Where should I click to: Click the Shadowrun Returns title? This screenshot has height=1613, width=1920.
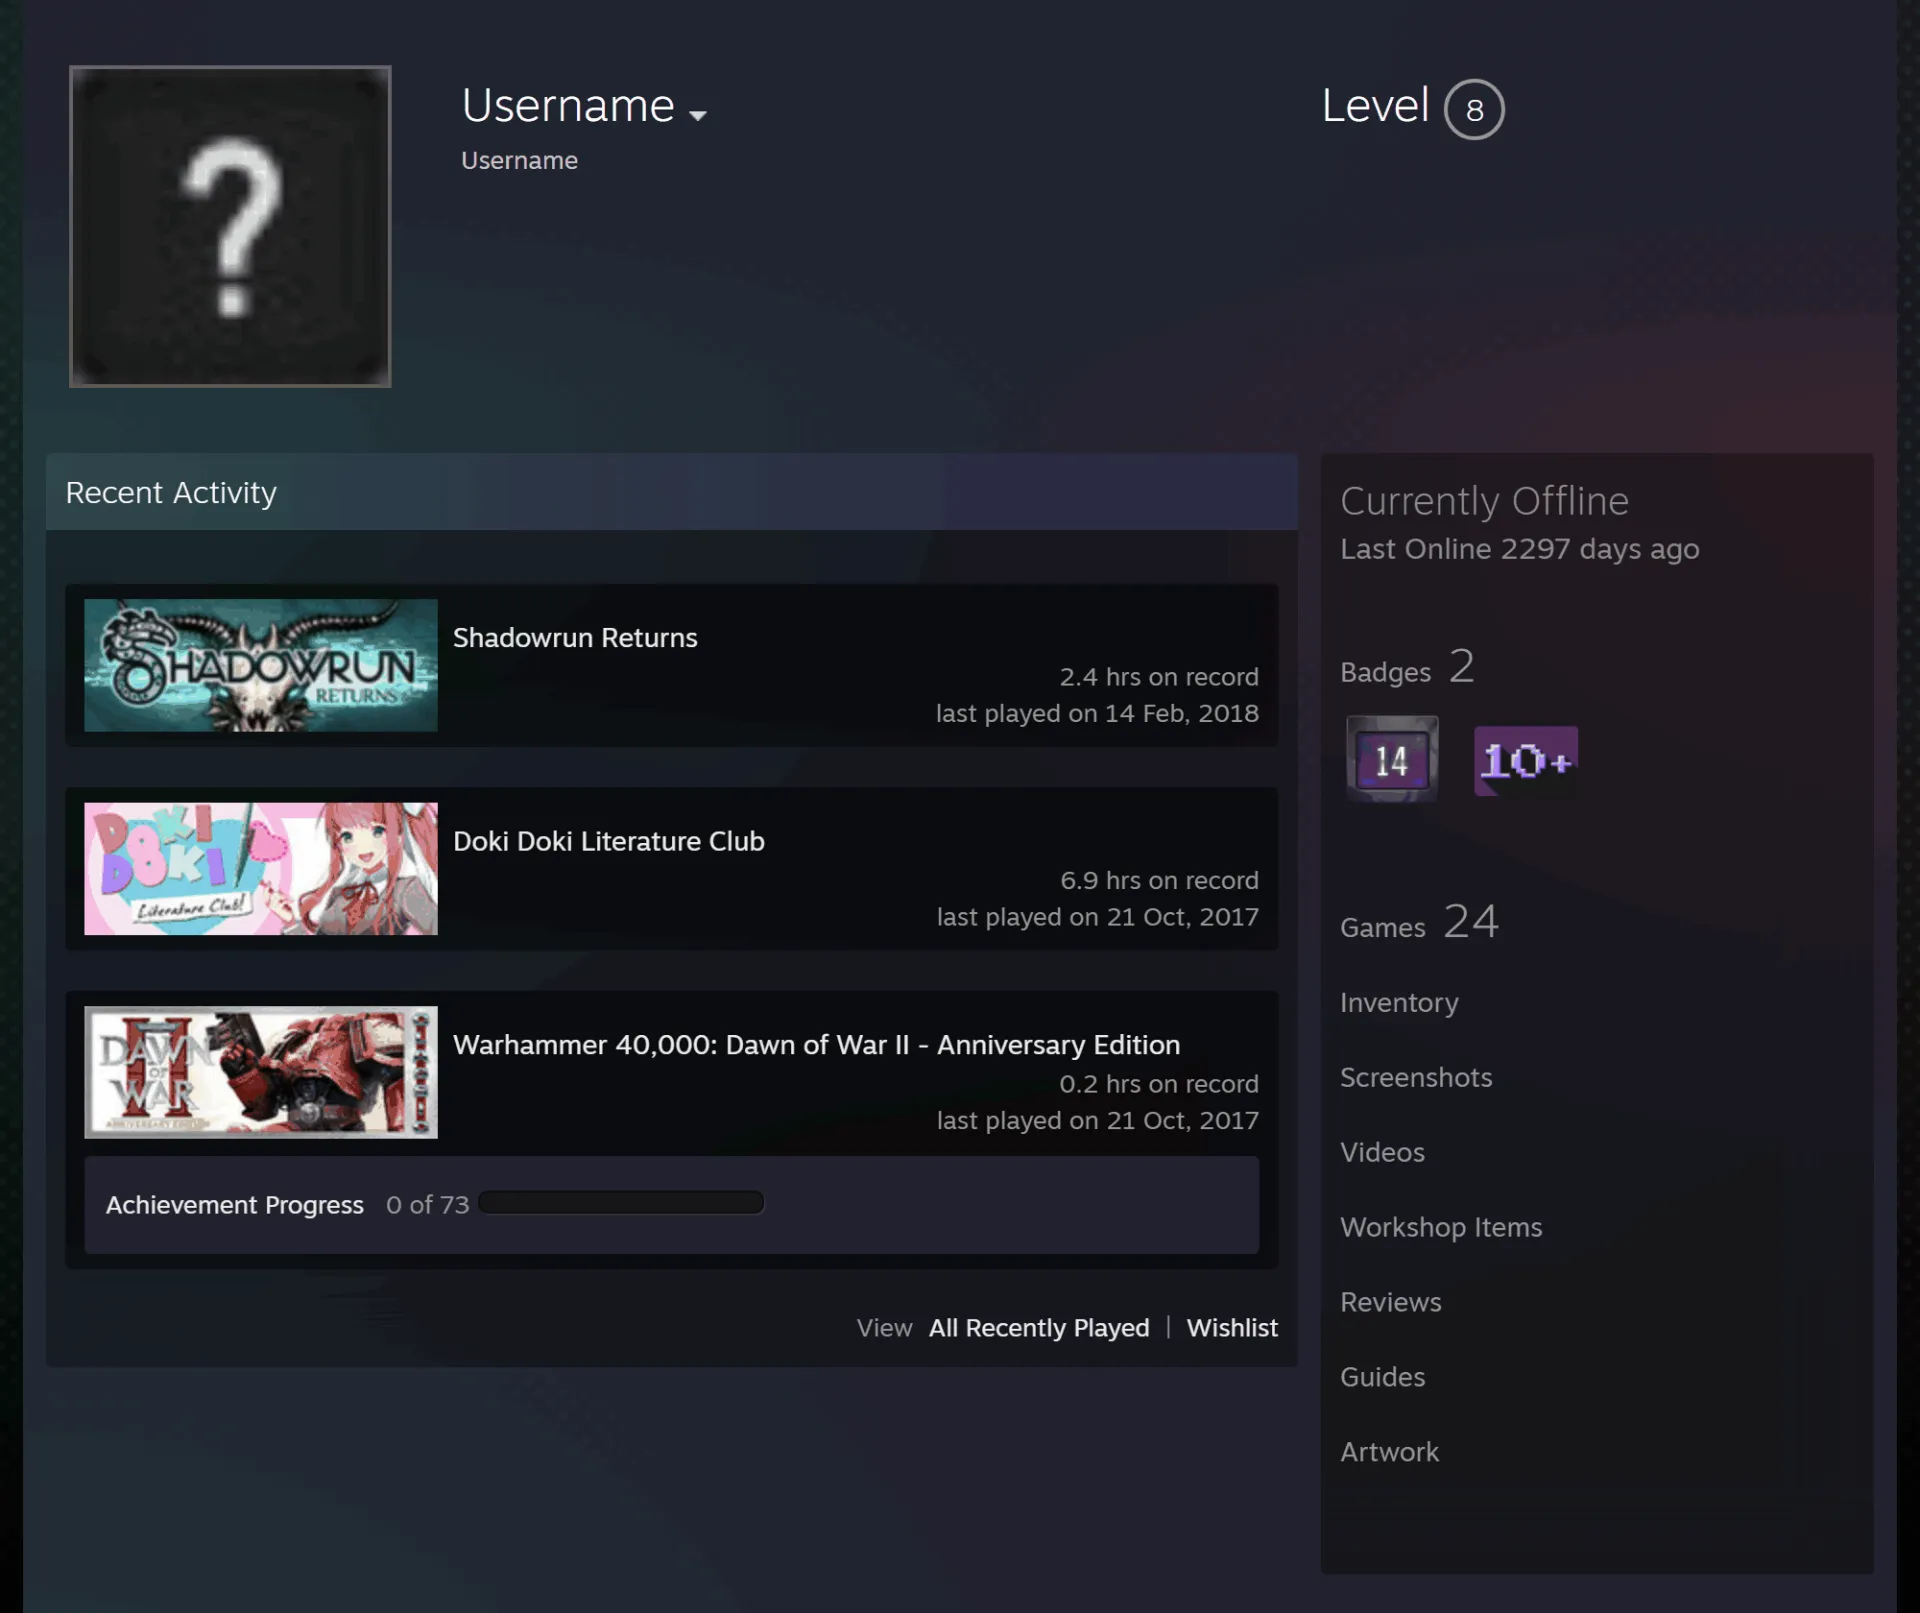click(x=575, y=638)
